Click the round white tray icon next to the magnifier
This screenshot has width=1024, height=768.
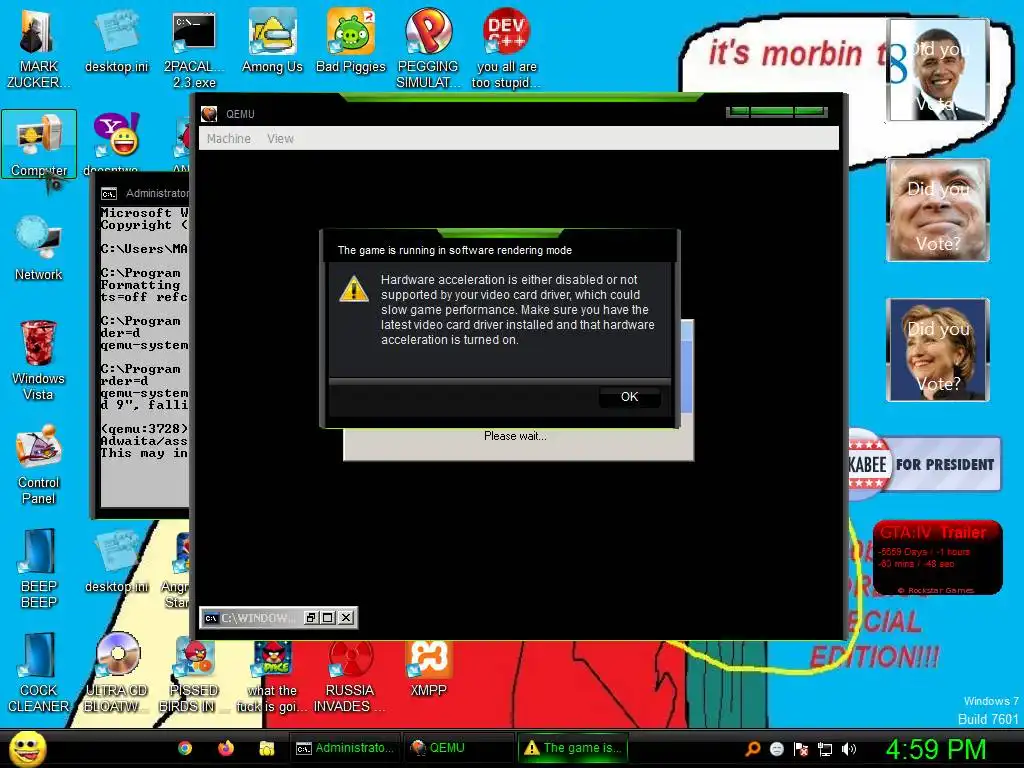point(776,749)
